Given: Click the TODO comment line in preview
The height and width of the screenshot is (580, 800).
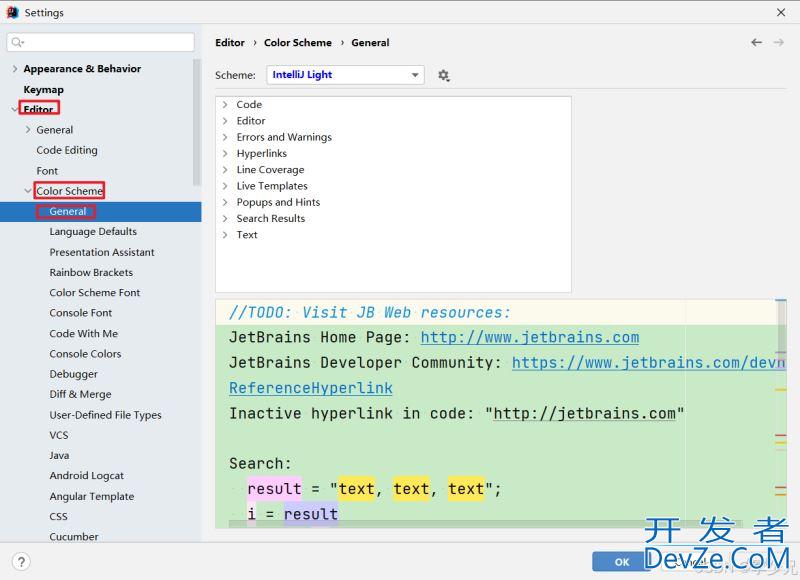Looking at the screenshot, I should (x=369, y=312).
